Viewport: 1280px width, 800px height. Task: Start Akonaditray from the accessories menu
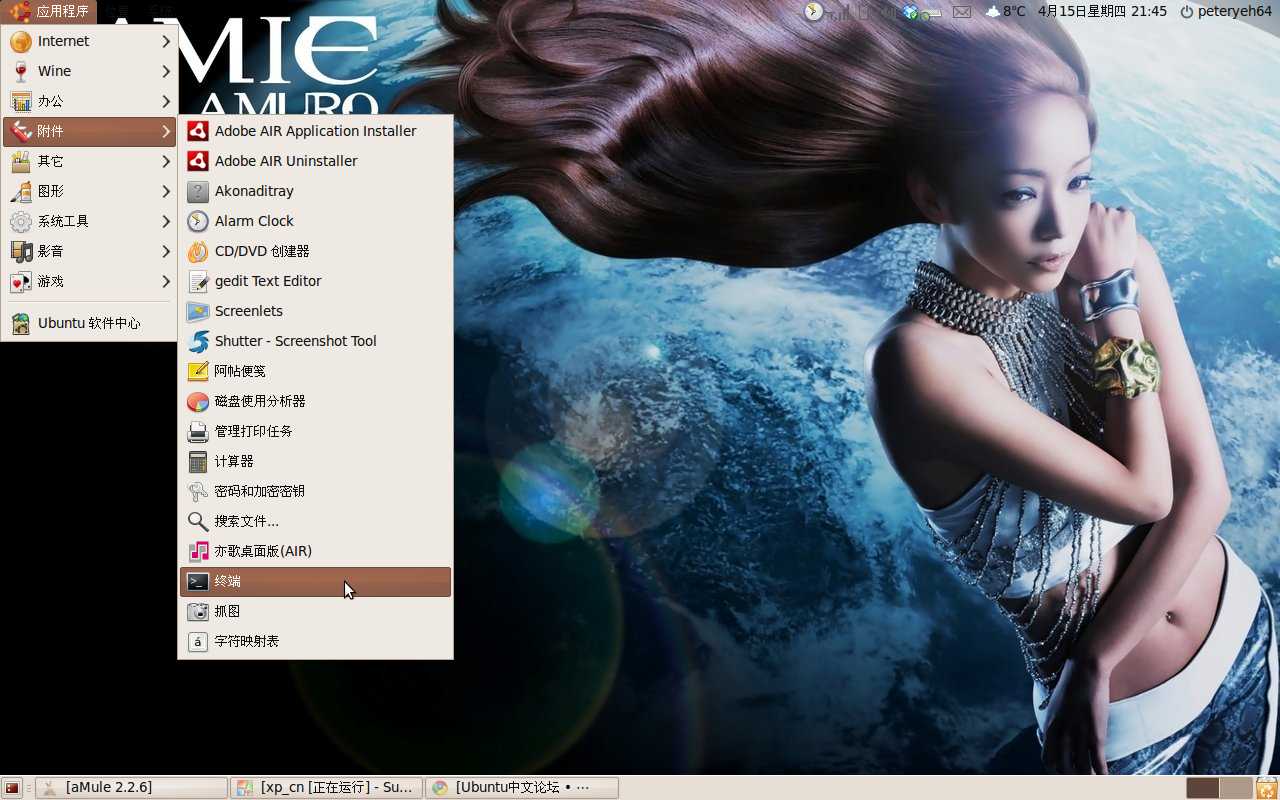tap(315, 191)
